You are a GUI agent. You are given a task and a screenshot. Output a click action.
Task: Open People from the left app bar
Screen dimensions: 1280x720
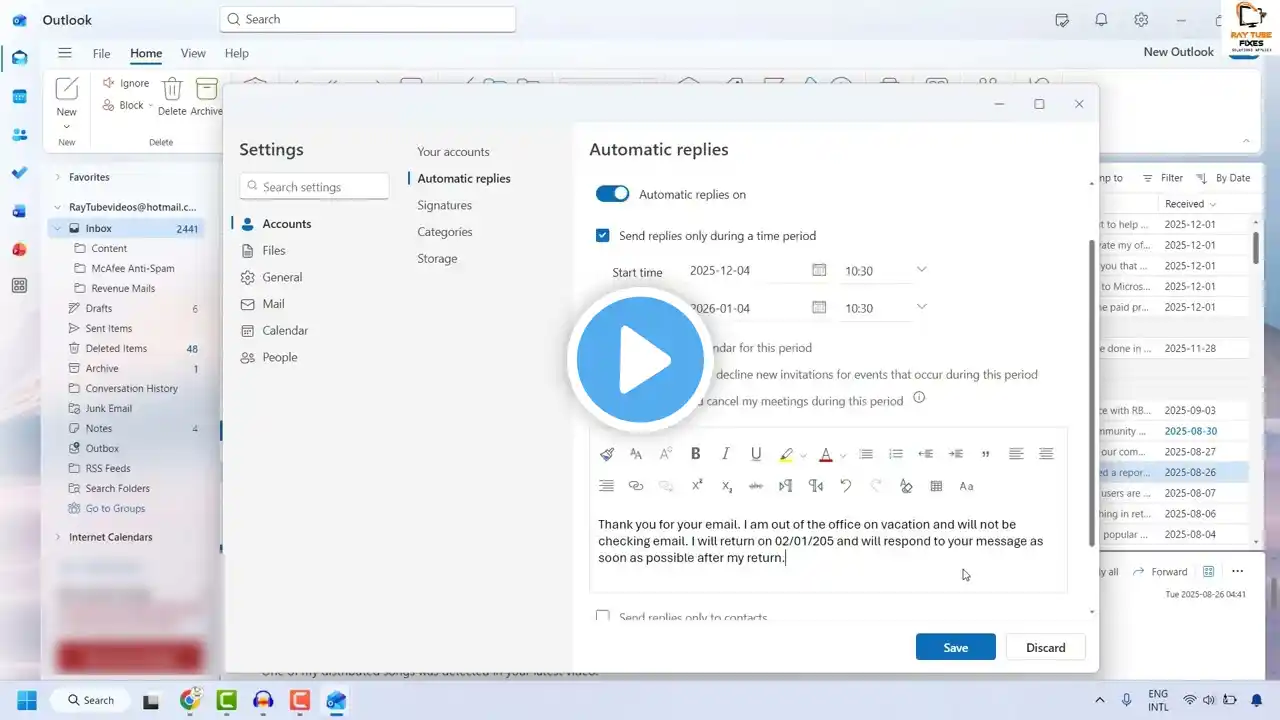click(19, 134)
